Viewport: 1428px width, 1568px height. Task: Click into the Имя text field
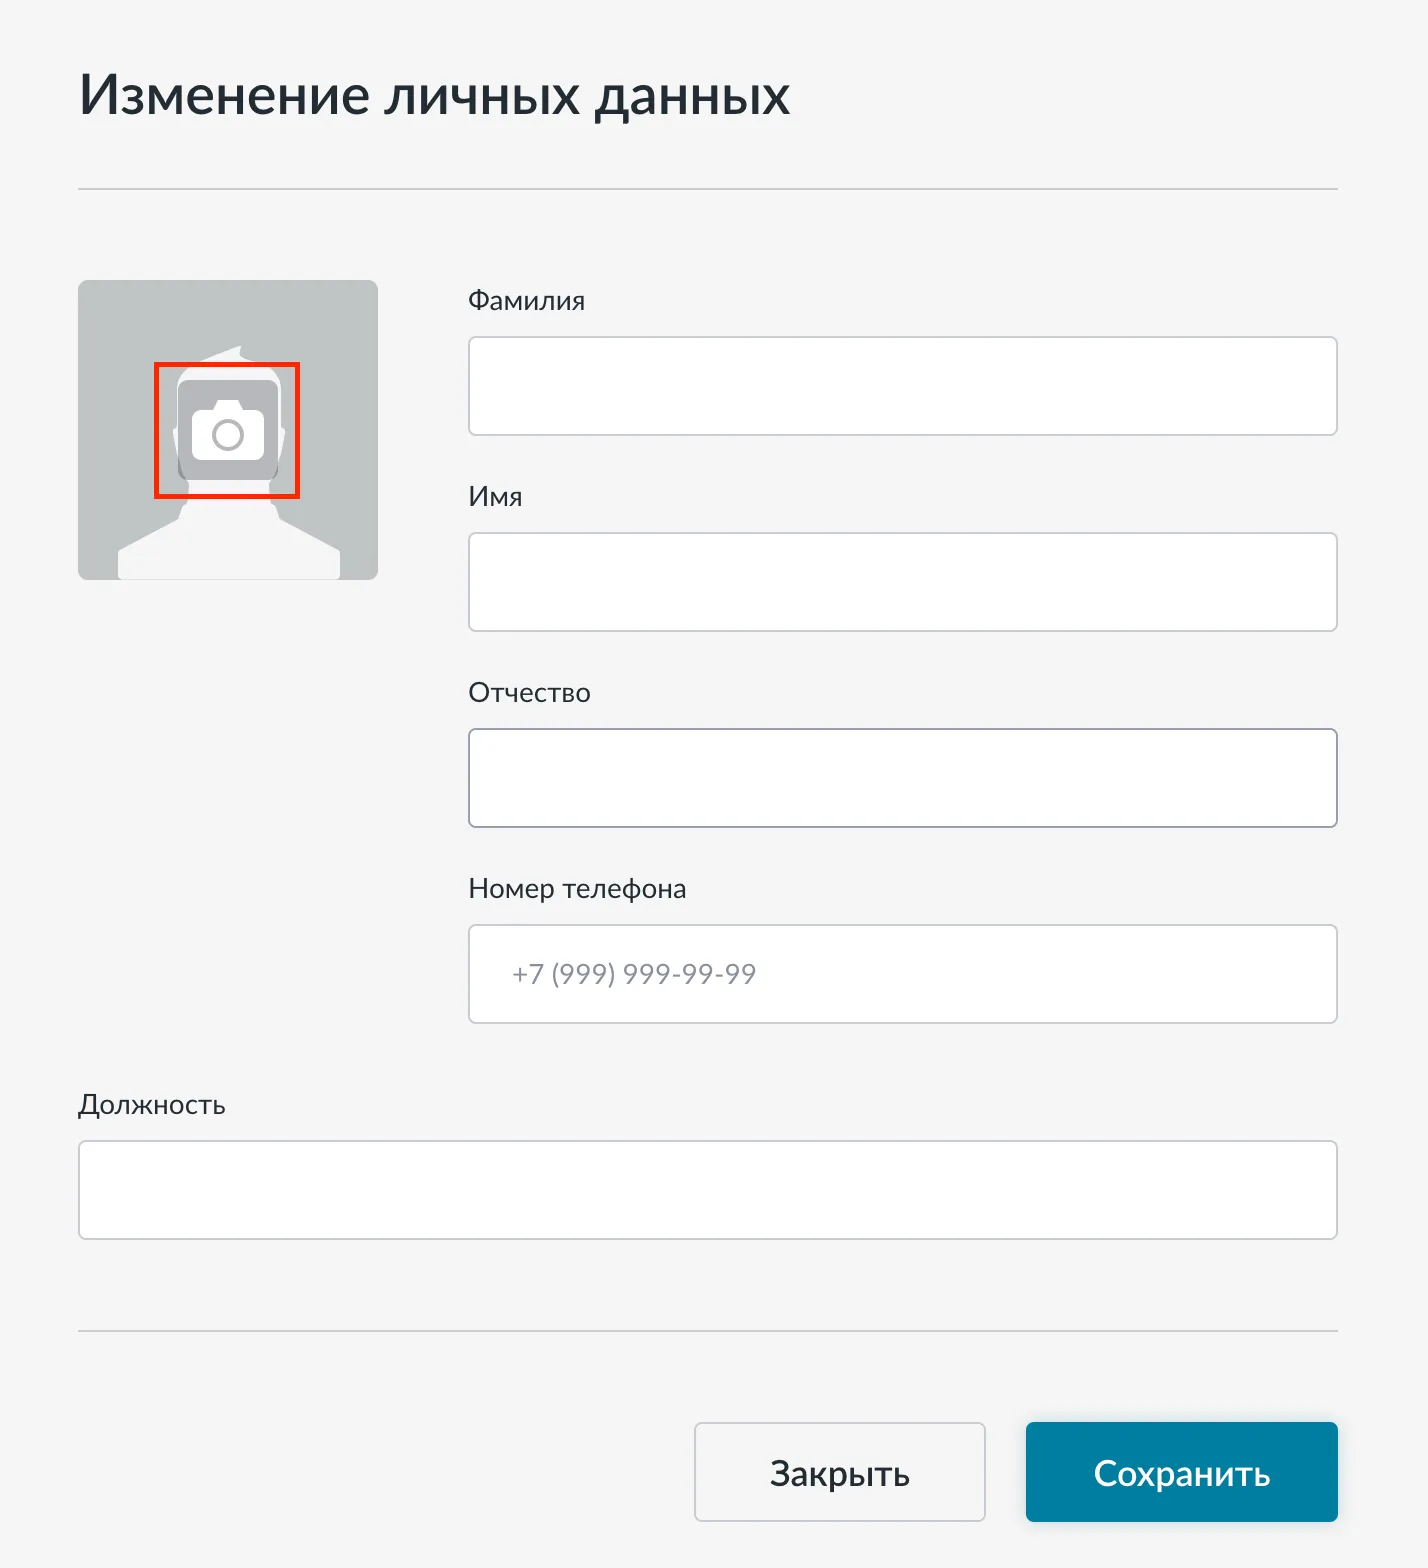coord(902,582)
